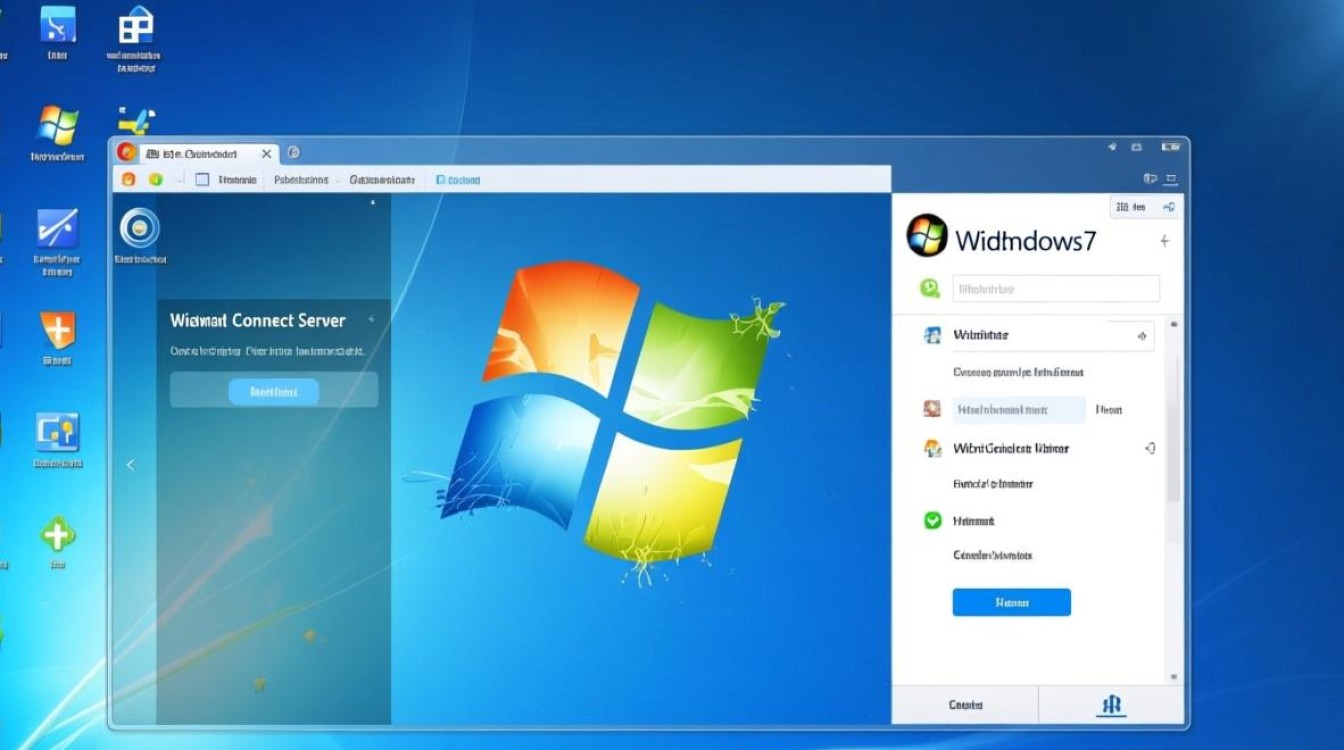Click the green search icon beside the input field
The width and height of the screenshot is (1344, 750).
pos(930,289)
